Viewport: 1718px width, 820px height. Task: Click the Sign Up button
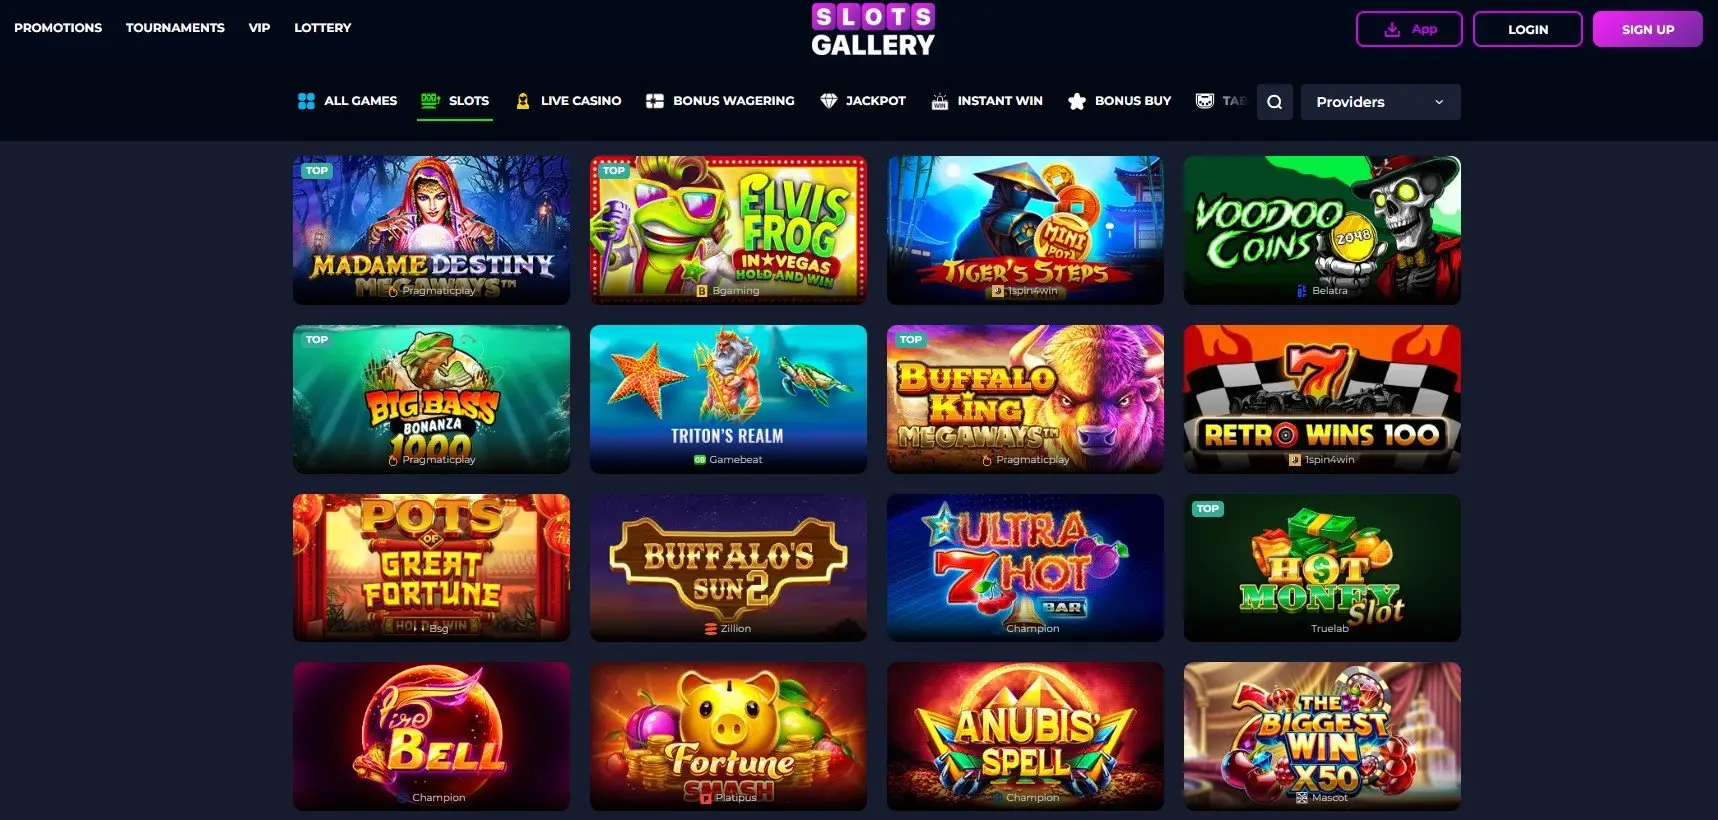1648,29
